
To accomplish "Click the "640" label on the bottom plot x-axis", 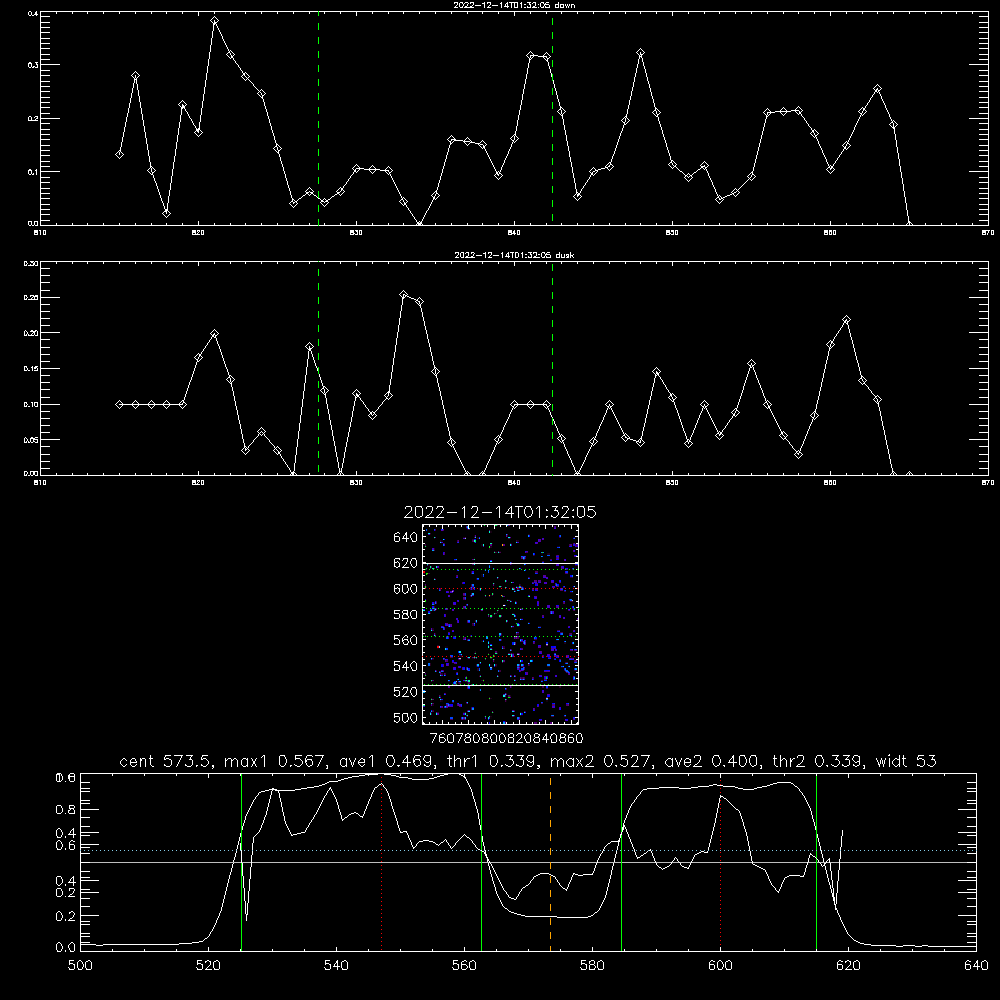I will point(976,966).
